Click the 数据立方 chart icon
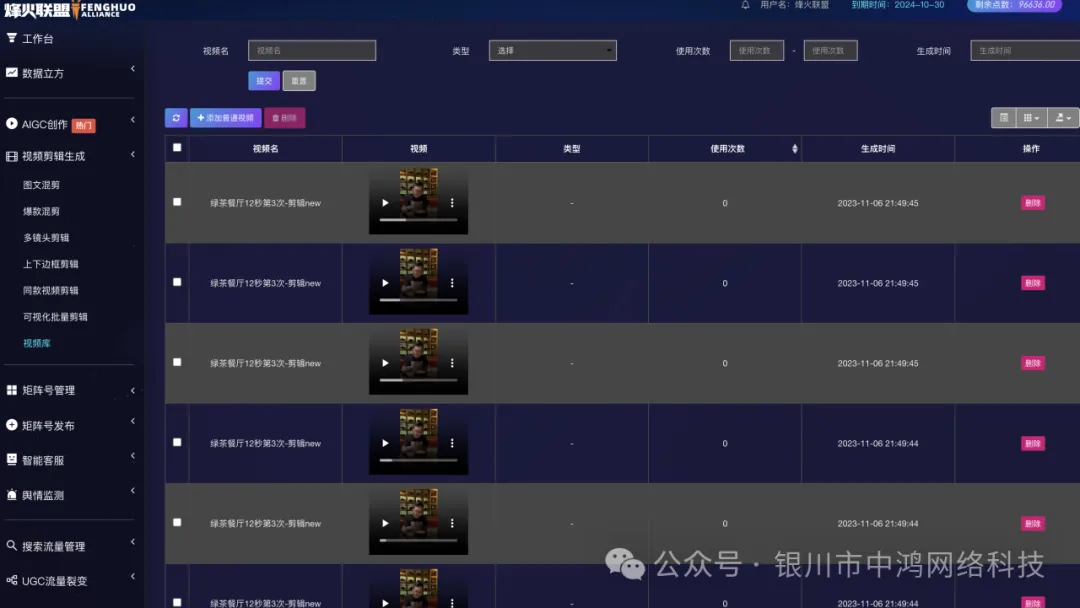Viewport: 1080px width, 608px height. click(x=12, y=72)
